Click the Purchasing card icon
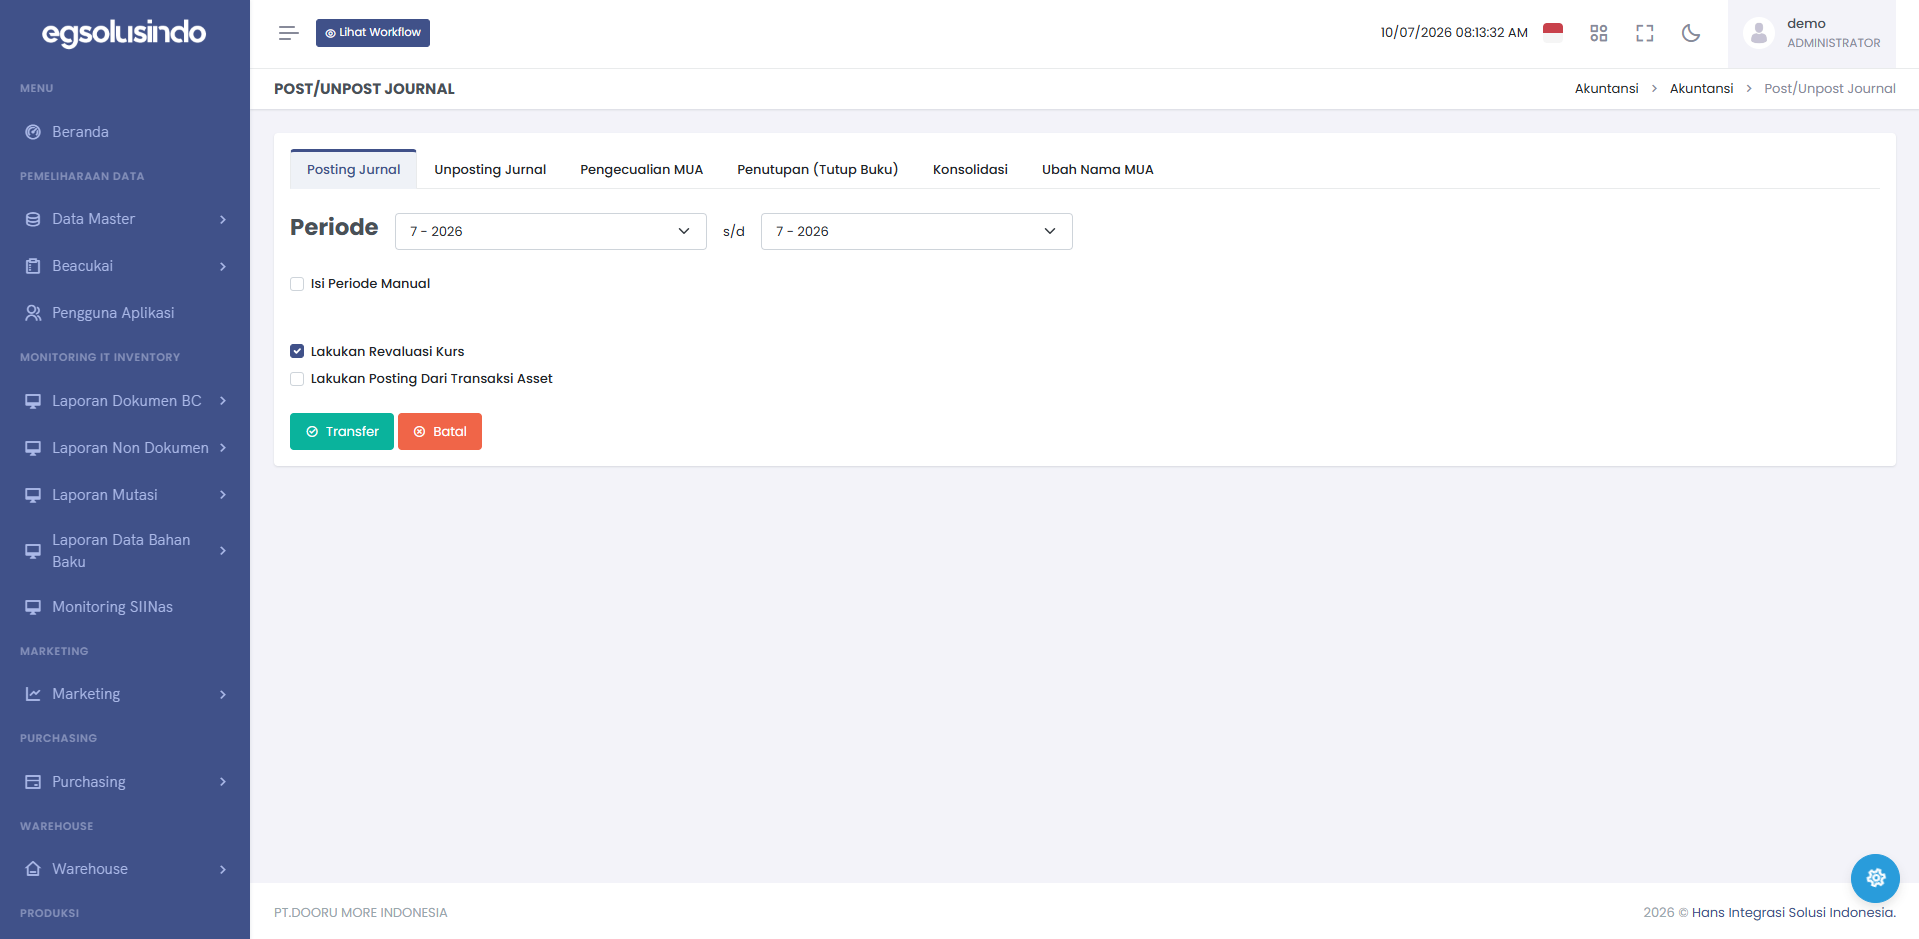 [33, 782]
